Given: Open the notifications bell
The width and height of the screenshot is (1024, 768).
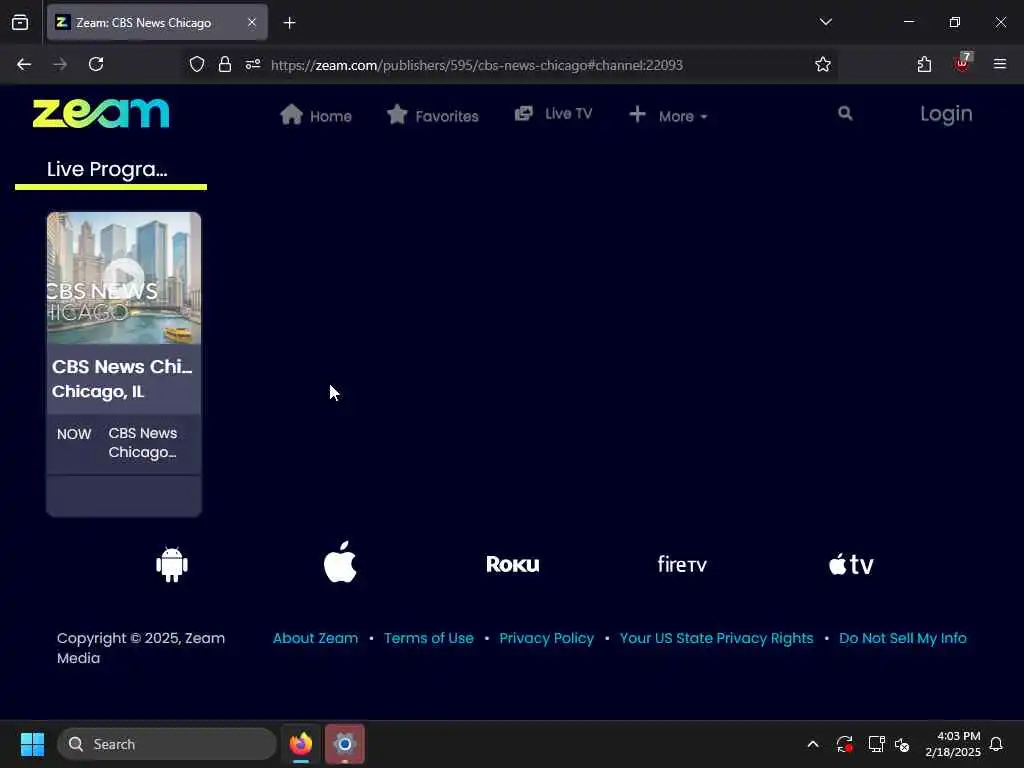Looking at the screenshot, I should click(997, 744).
